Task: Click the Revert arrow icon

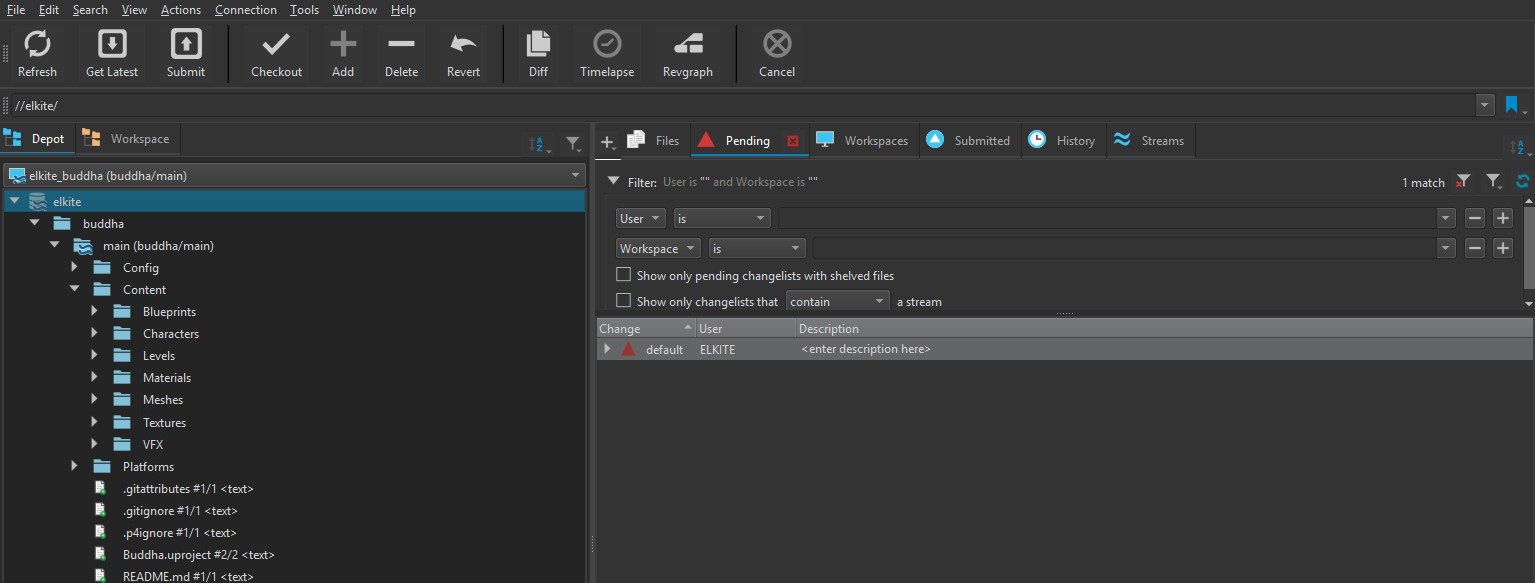Action: point(463,44)
